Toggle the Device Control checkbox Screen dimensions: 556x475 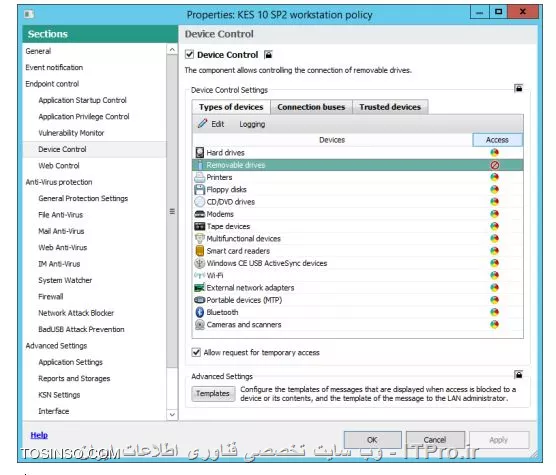pyautogui.click(x=189, y=54)
